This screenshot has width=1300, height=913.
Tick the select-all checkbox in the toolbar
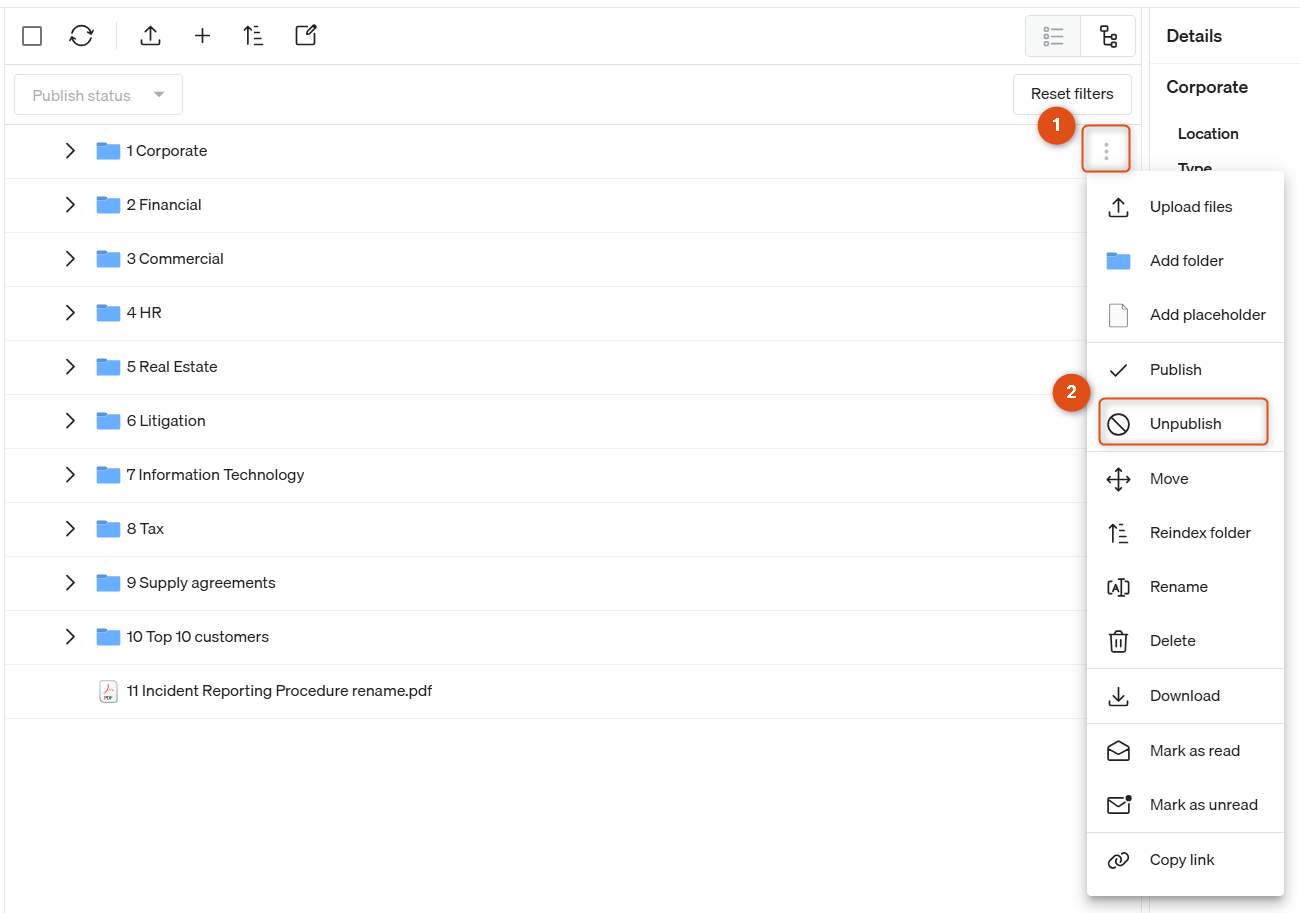tap(32, 36)
